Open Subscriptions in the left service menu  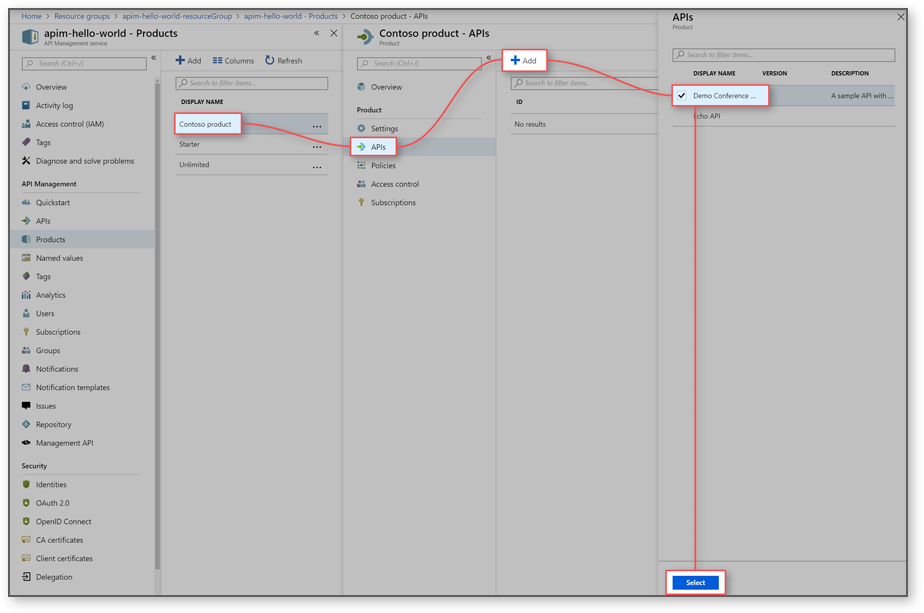[x=58, y=332]
